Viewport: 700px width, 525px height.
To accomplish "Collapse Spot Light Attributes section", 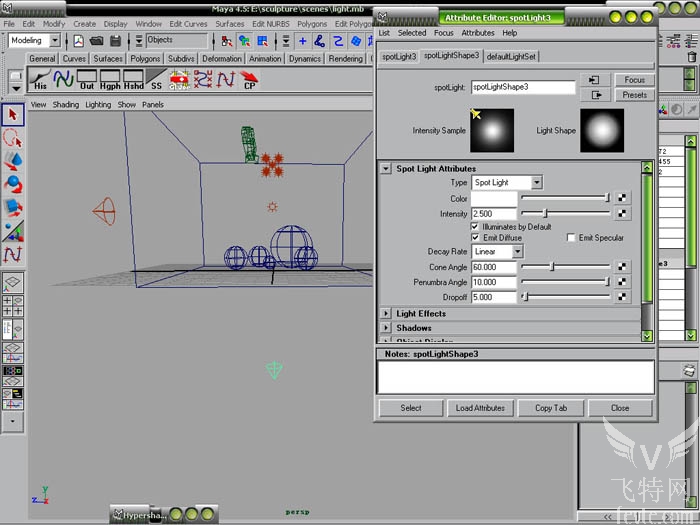I will (386, 169).
